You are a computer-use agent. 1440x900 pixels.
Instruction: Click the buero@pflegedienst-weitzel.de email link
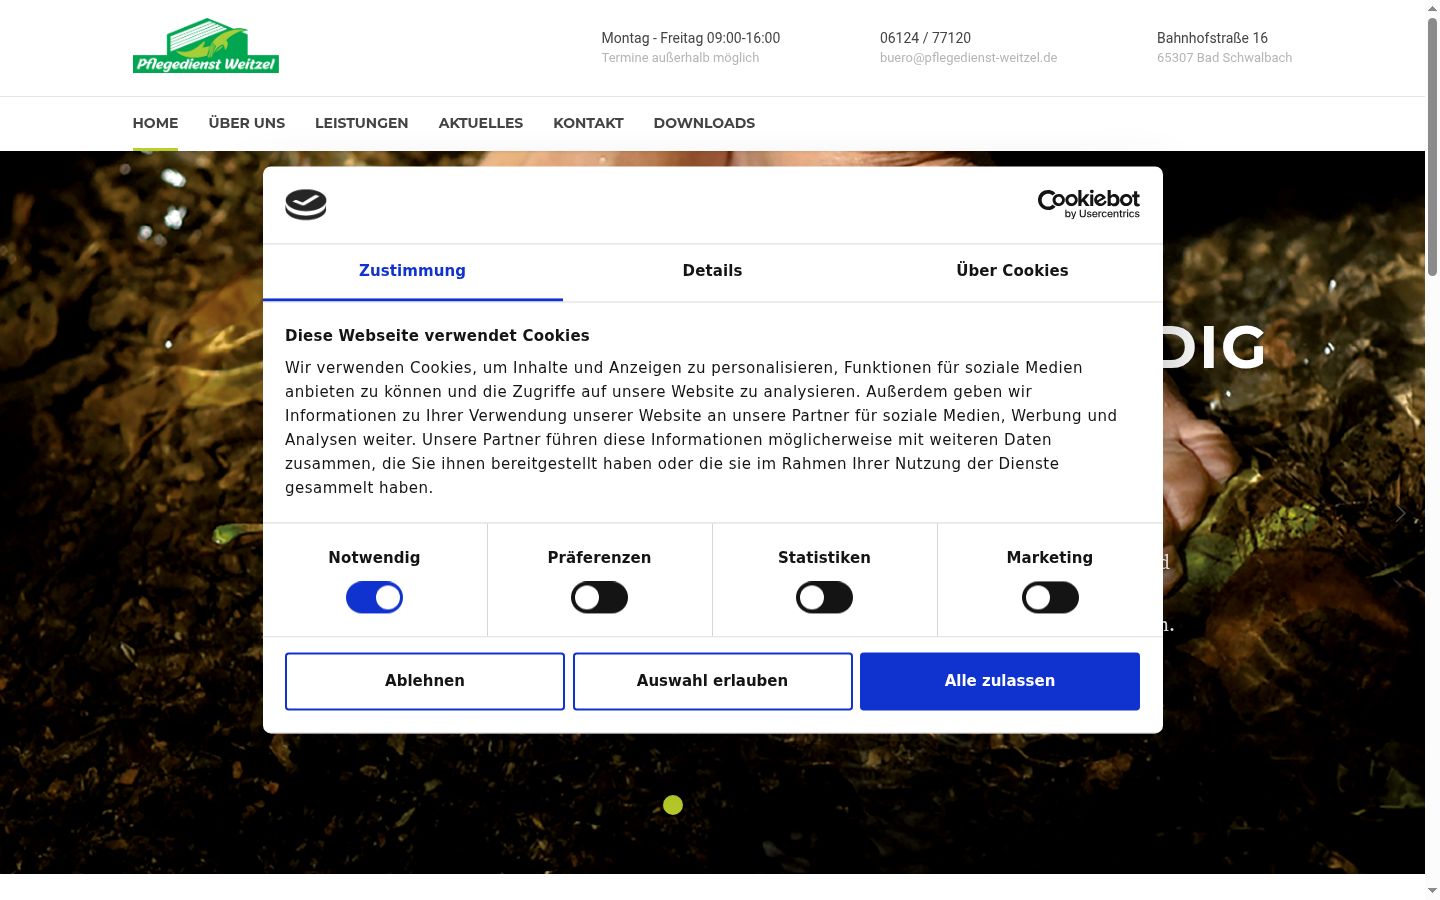[x=968, y=58]
